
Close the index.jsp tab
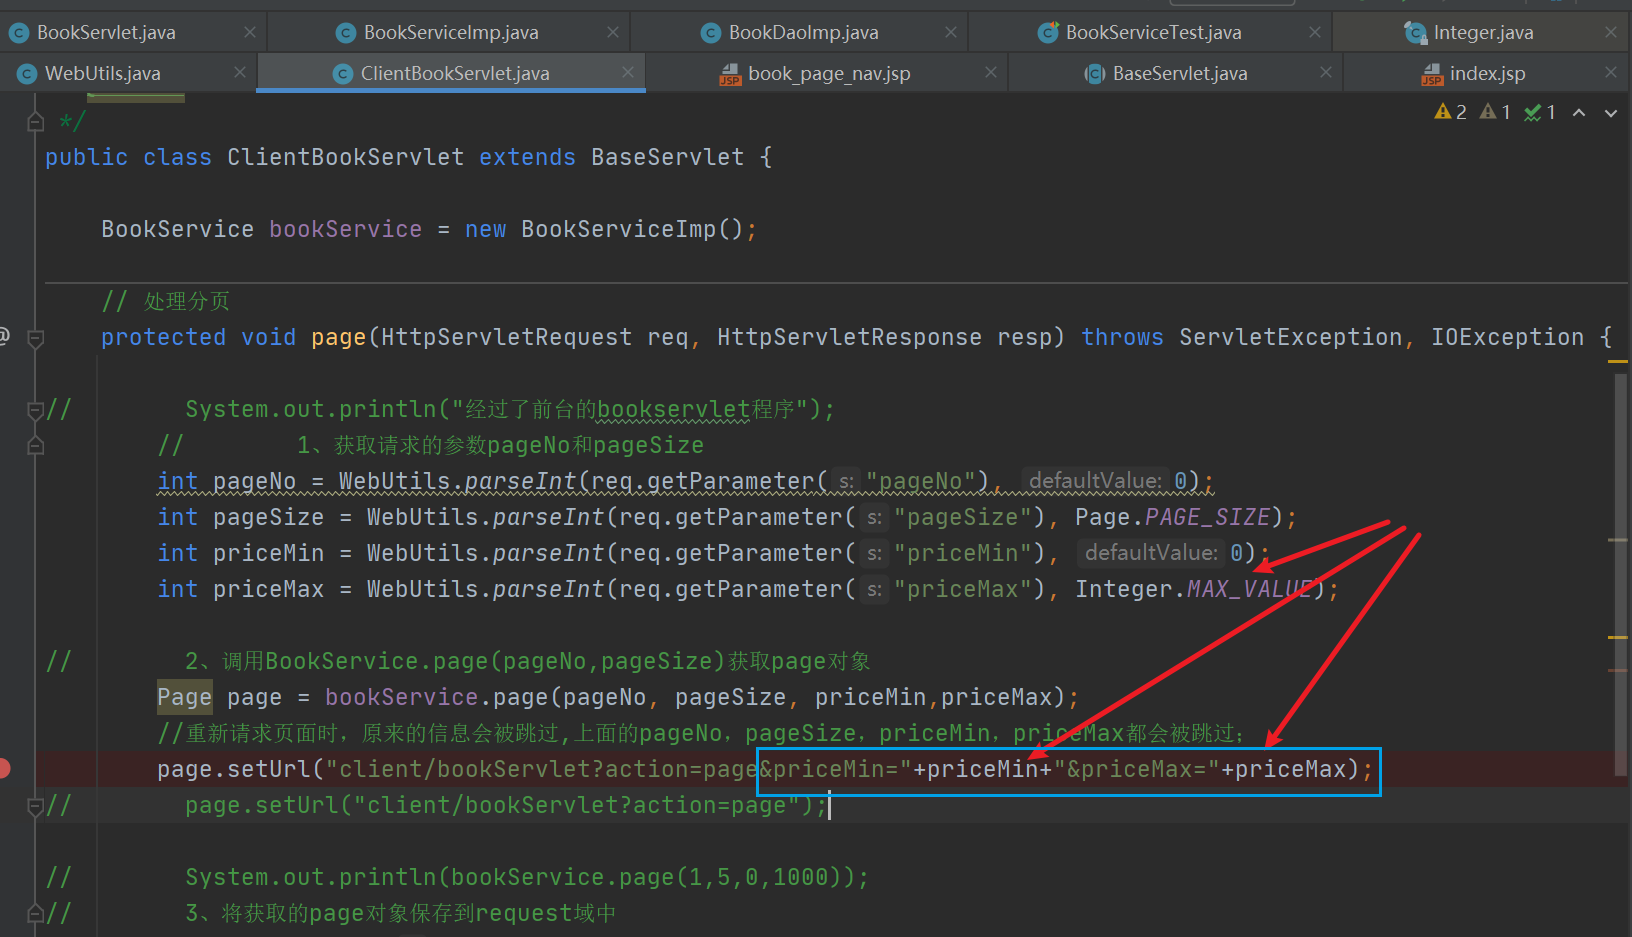tap(1611, 72)
